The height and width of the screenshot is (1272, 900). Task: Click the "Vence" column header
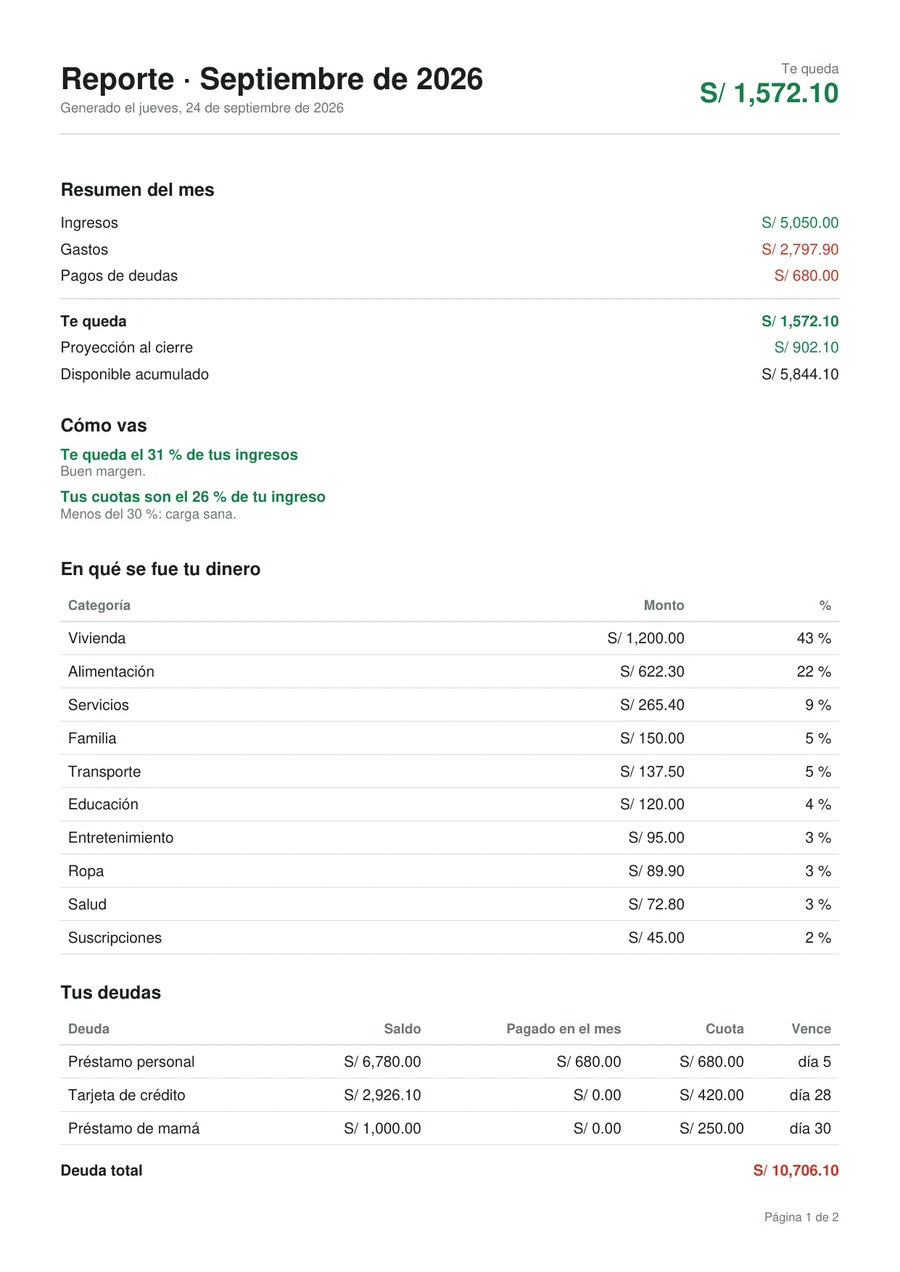coord(811,1029)
